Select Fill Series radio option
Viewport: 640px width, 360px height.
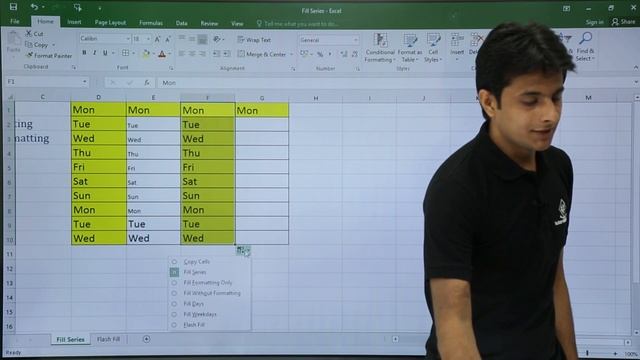pyautogui.click(x=174, y=272)
